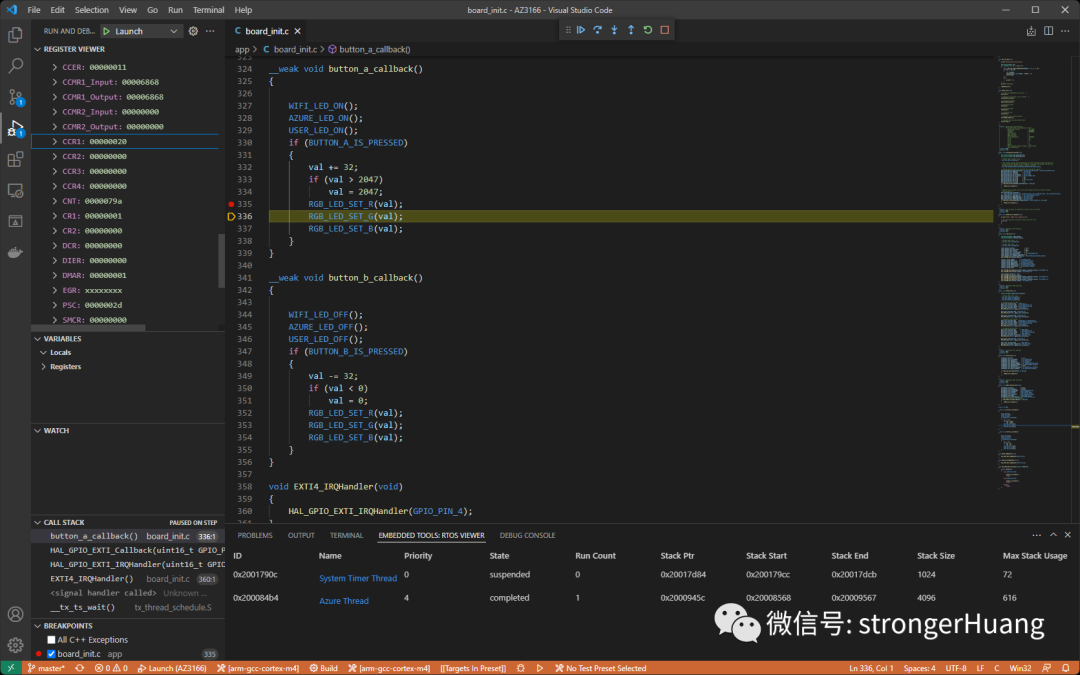Image resolution: width=1080 pixels, height=675 pixels.
Task: Click the System Timer Thread link
Action: (357, 579)
